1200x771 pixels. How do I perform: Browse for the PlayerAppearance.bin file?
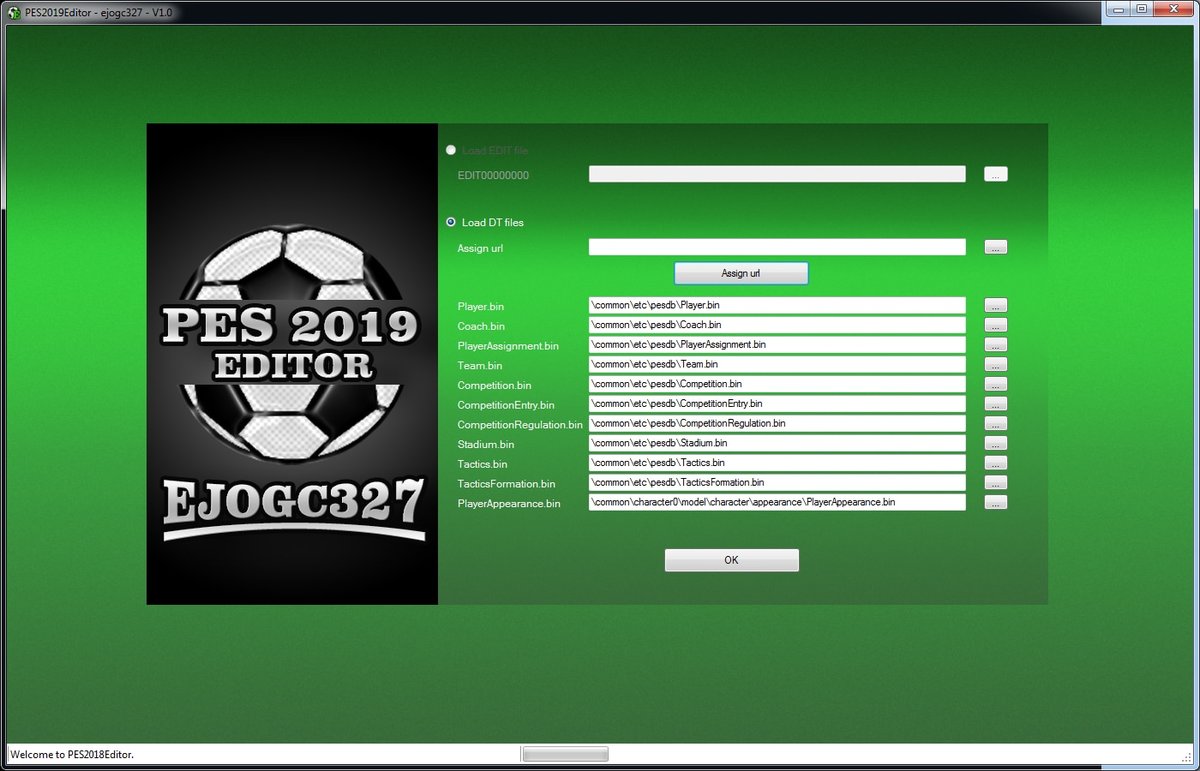point(995,503)
